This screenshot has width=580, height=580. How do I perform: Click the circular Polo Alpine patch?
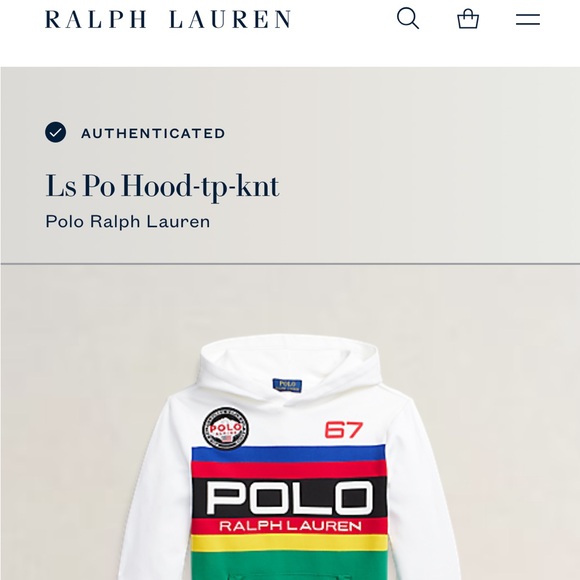tap(225, 429)
